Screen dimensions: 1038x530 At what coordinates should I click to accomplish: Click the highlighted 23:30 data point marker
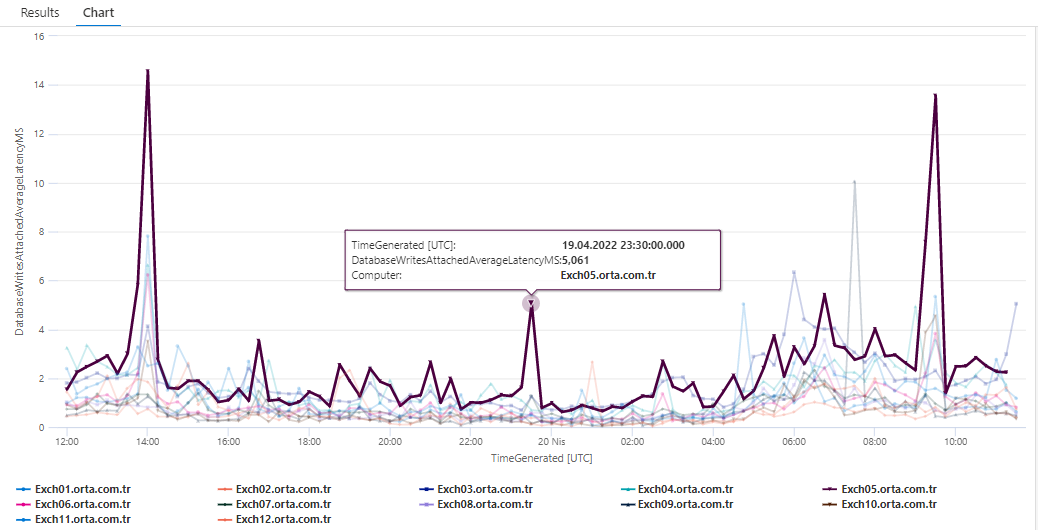[531, 304]
